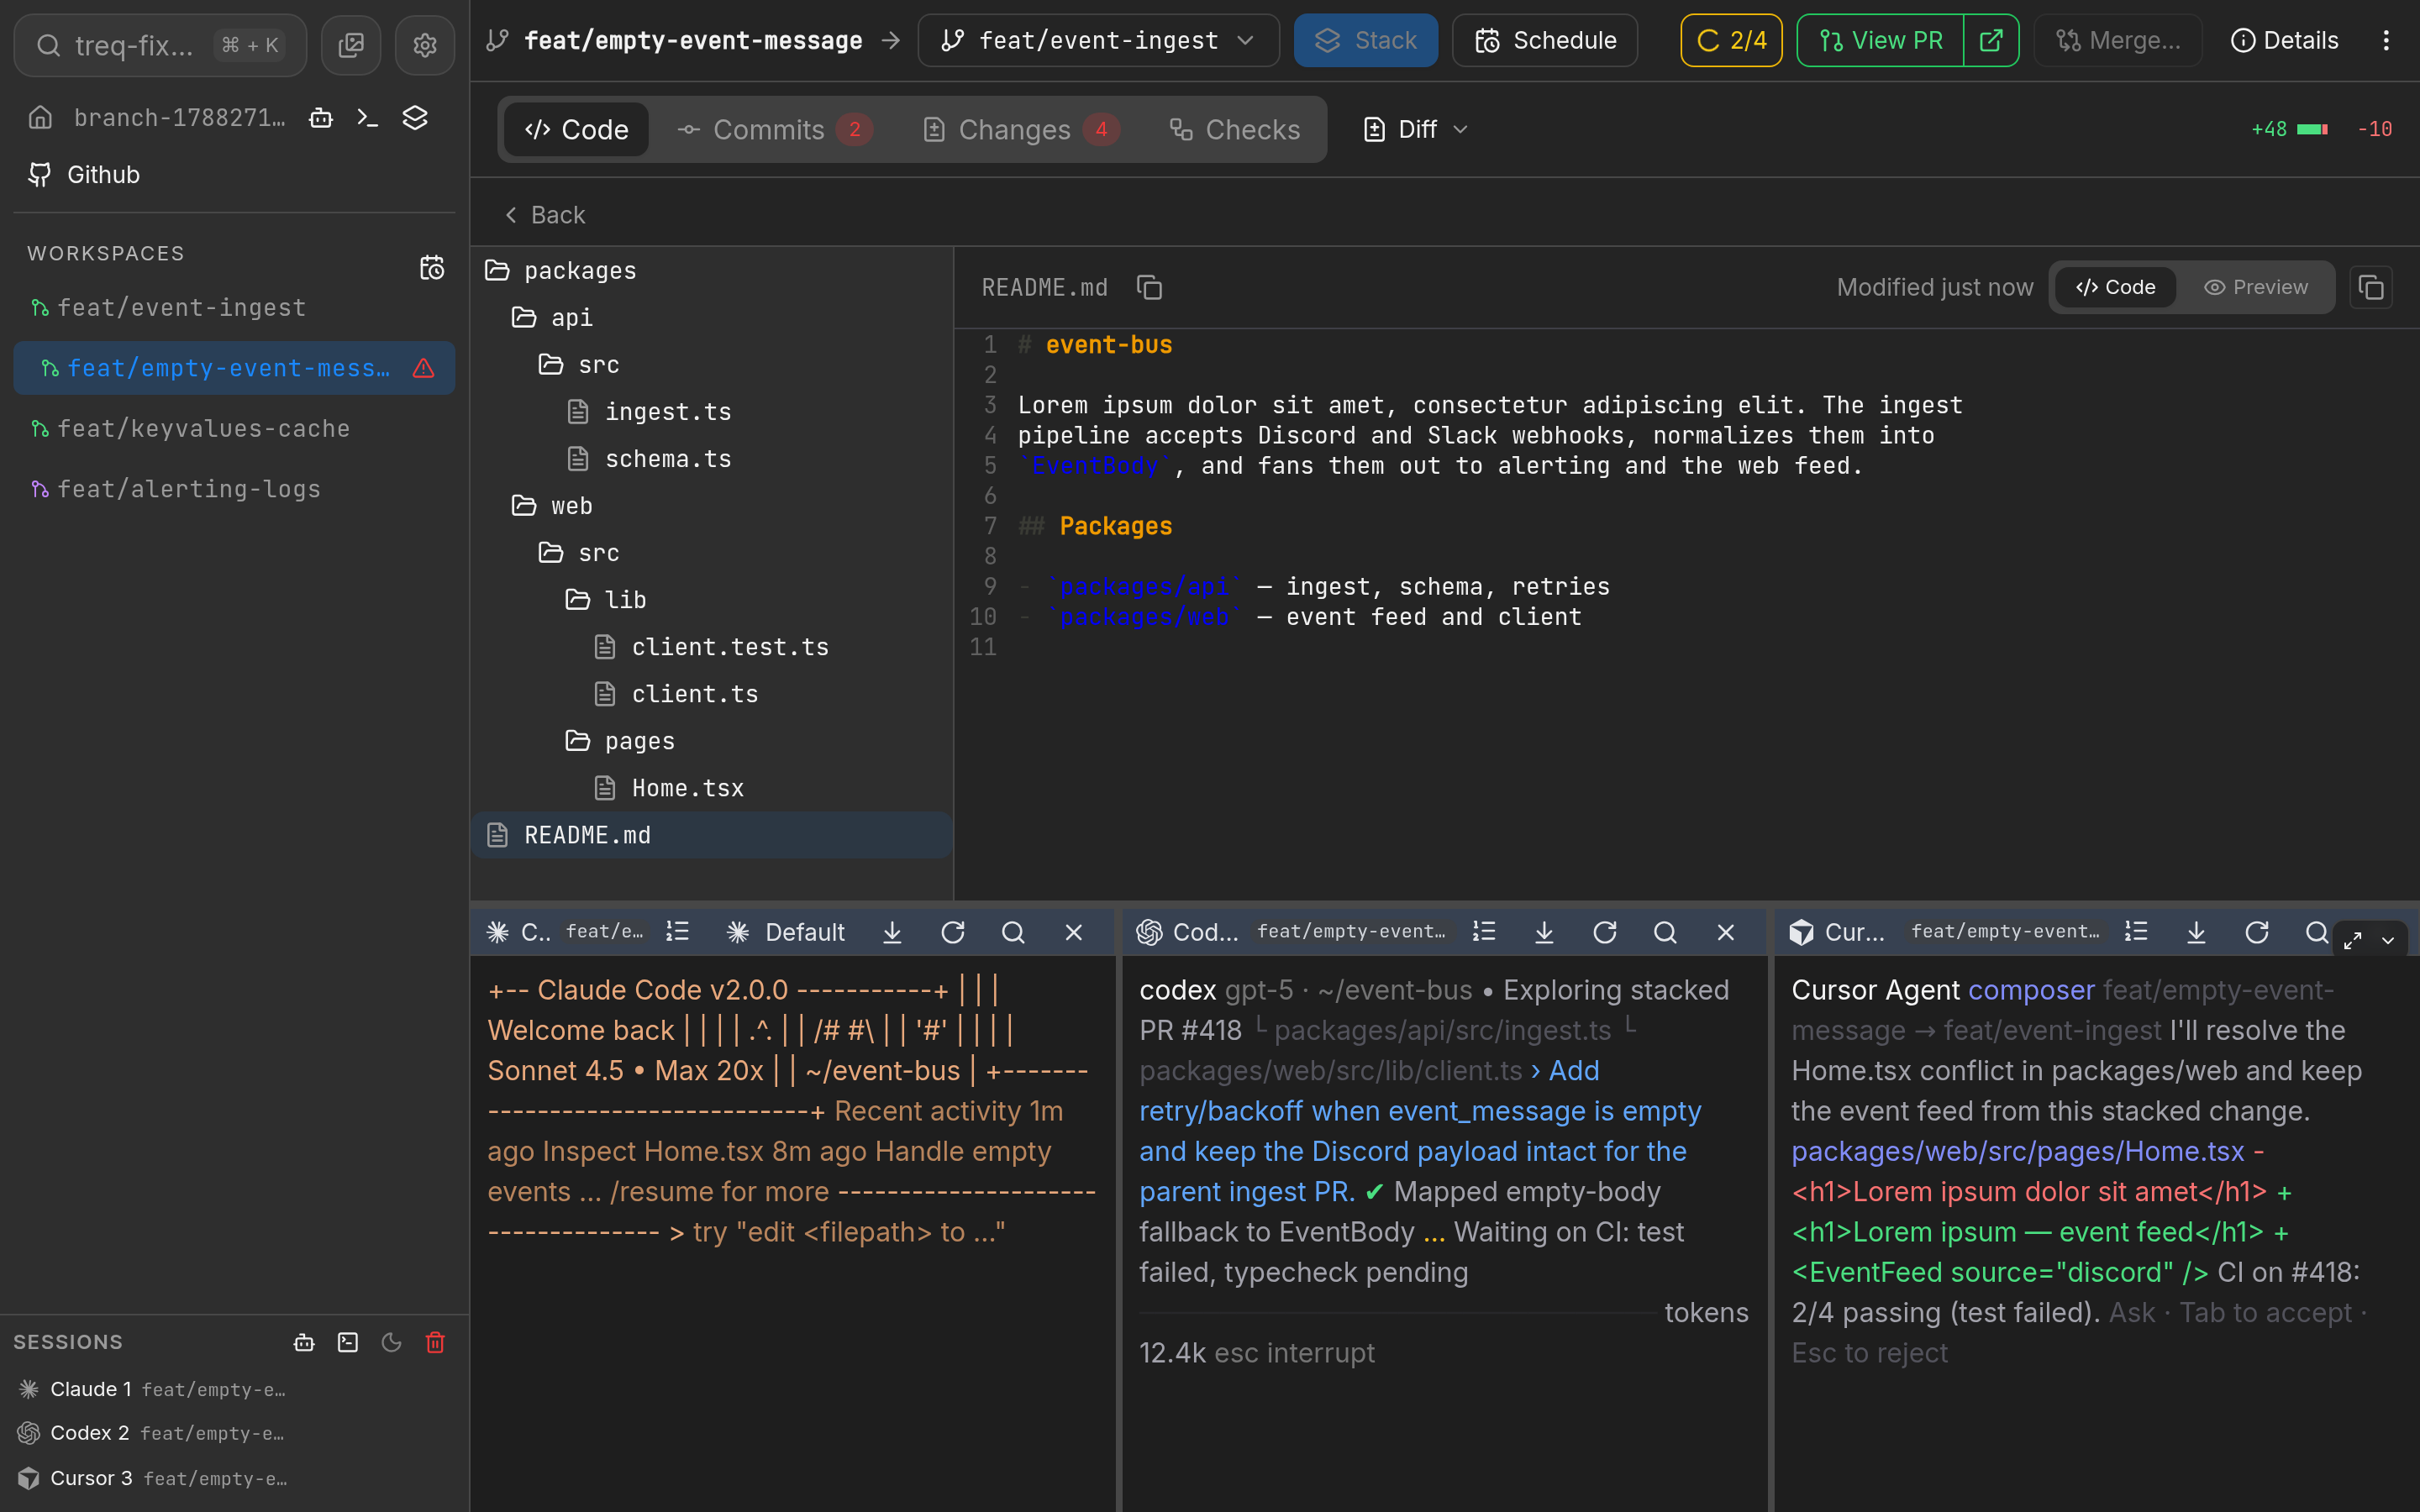Viewport: 2420px width, 1512px height.
Task: Click the Workspaces schedule calendar icon
Action: pyautogui.click(x=432, y=267)
